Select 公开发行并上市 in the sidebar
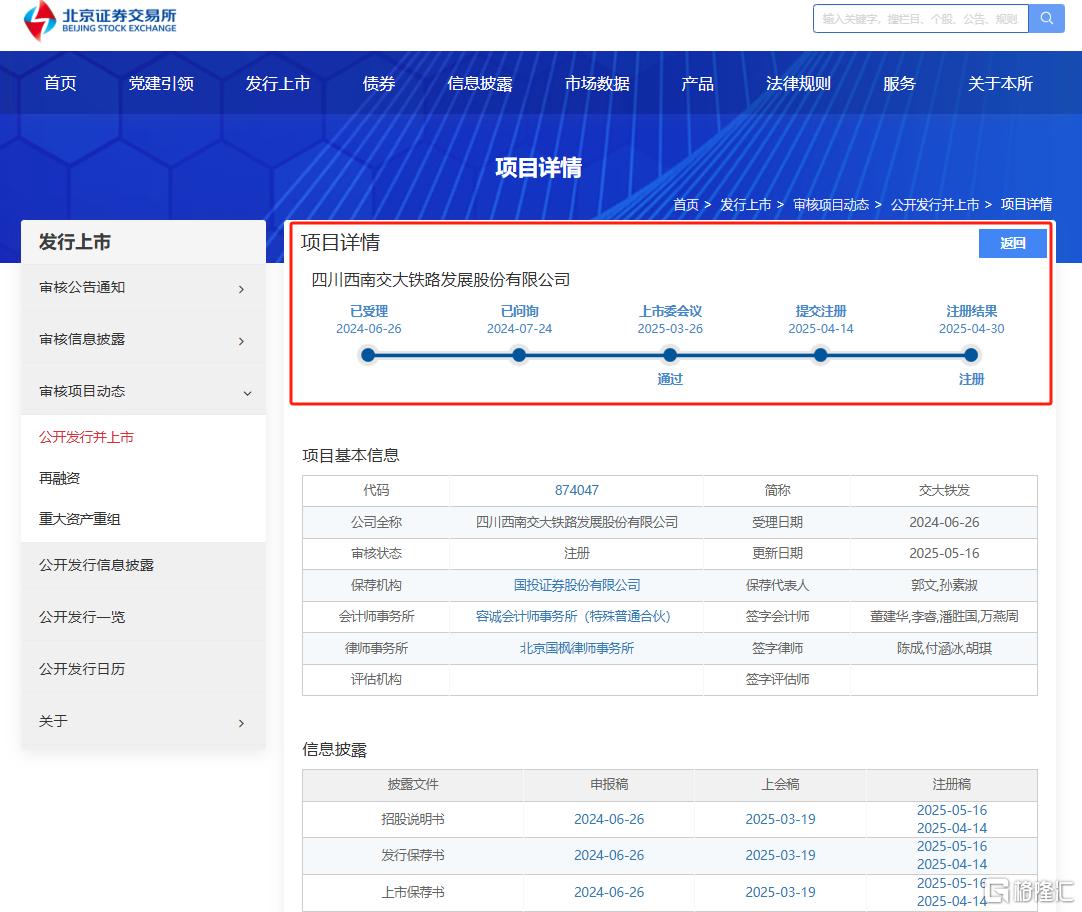1082x912 pixels. (86, 437)
